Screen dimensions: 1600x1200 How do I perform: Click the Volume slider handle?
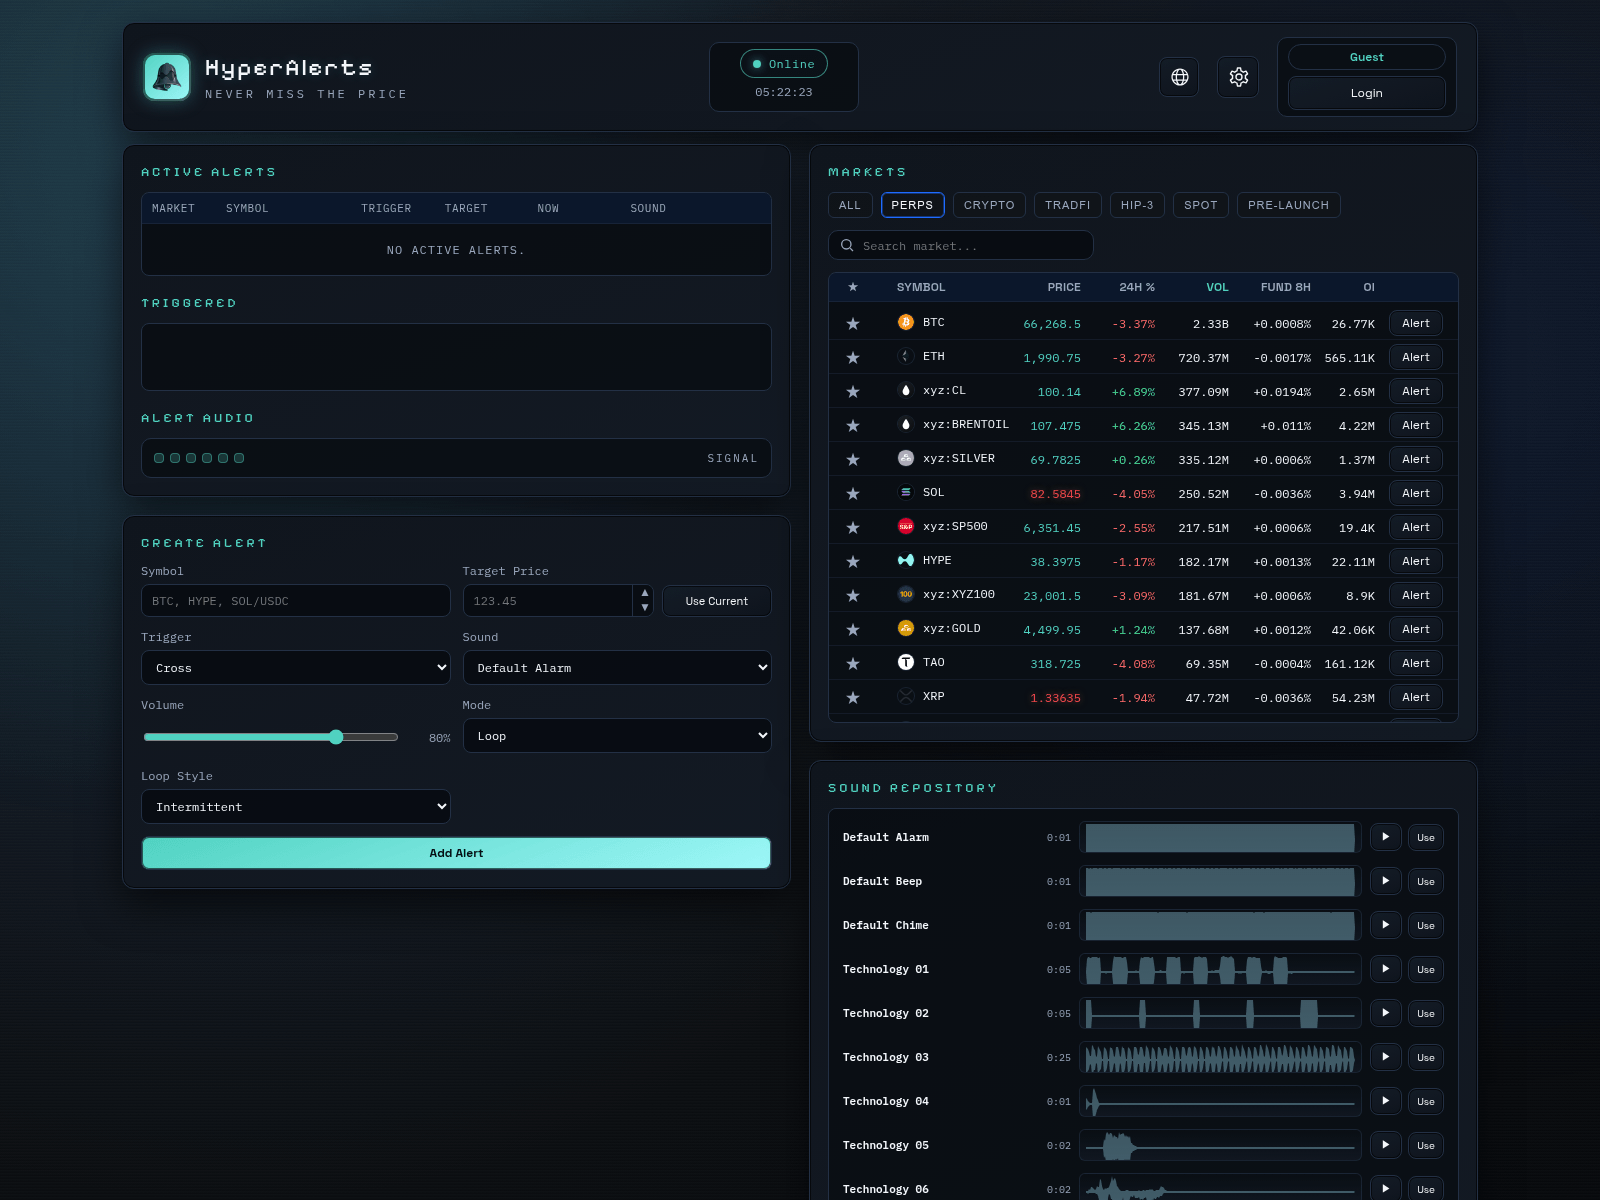click(x=336, y=737)
